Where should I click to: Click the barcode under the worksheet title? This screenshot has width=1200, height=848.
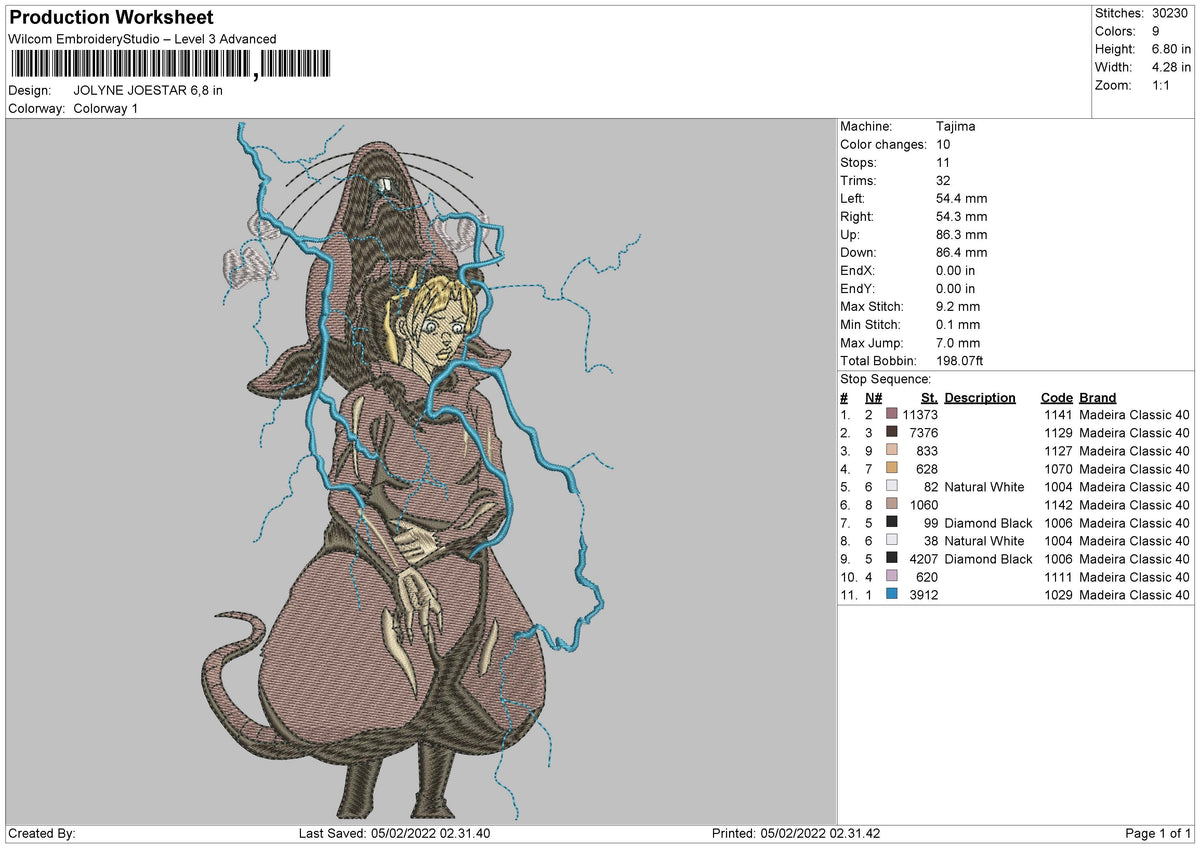(x=174, y=66)
